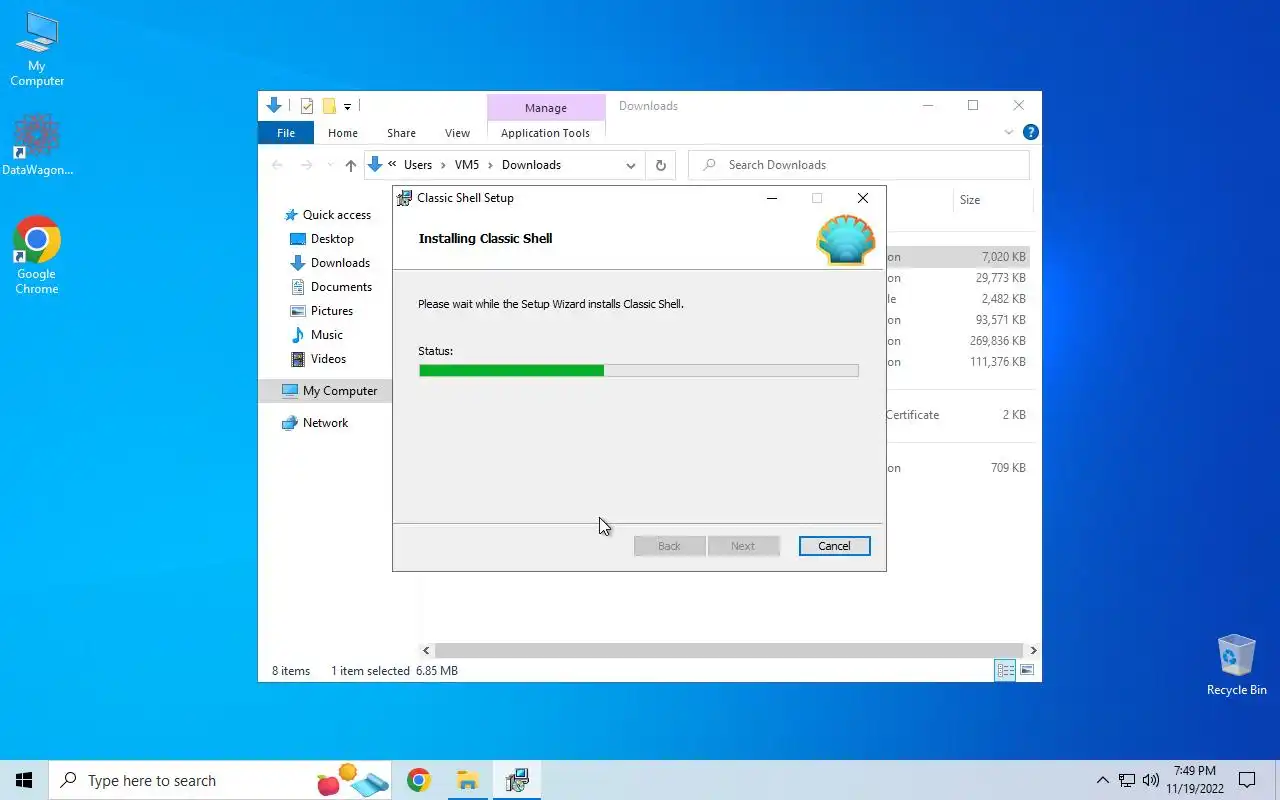Open the Recycle Bin desktop icon
Viewport: 1280px width, 800px height.
click(x=1236, y=664)
